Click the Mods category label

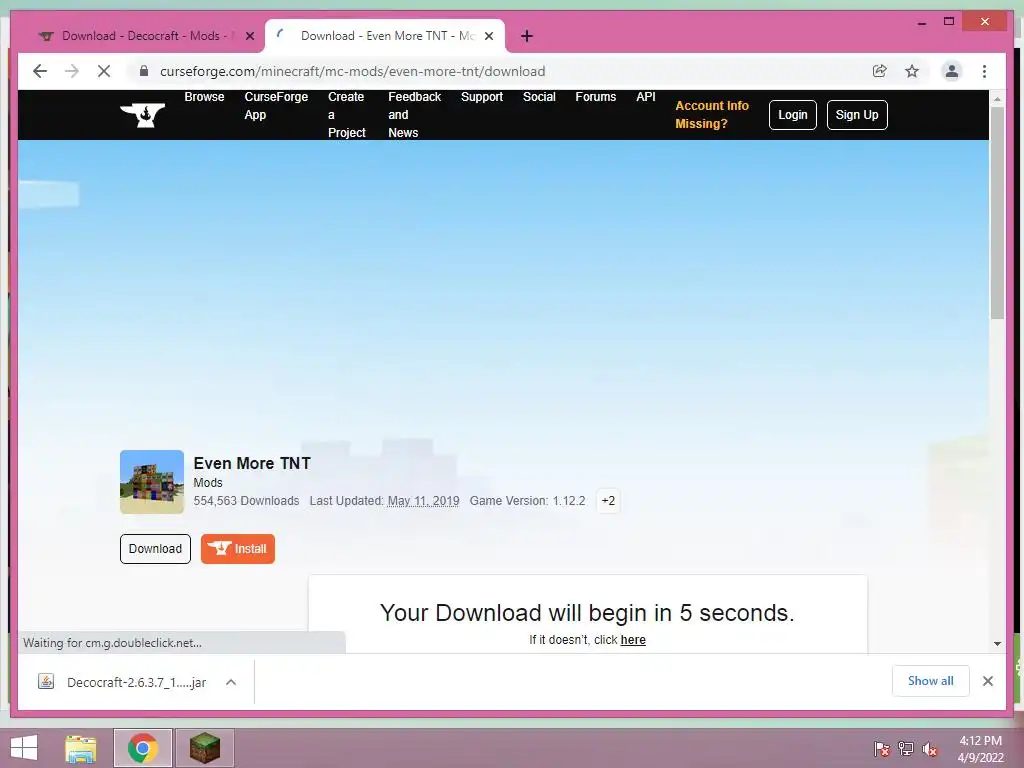click(208, 483)
